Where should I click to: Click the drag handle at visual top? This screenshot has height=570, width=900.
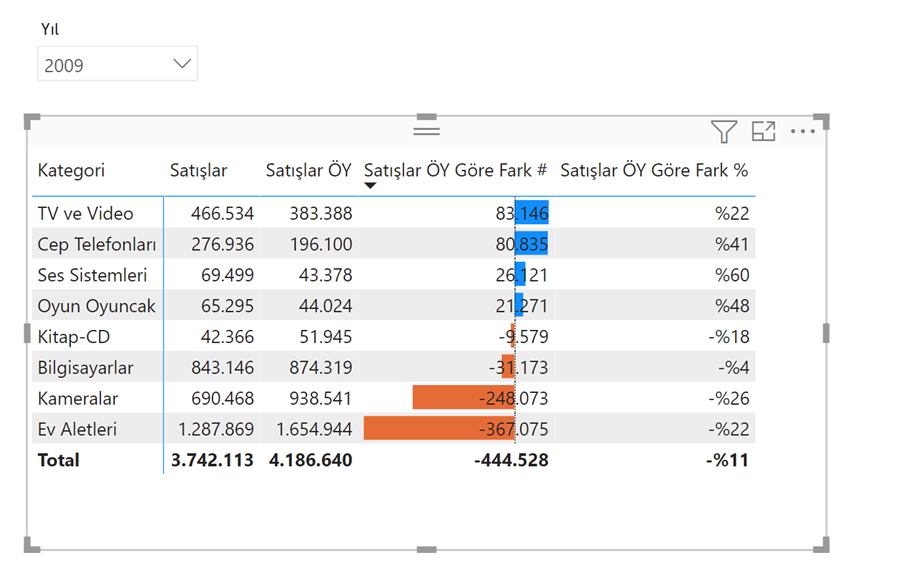426,131
